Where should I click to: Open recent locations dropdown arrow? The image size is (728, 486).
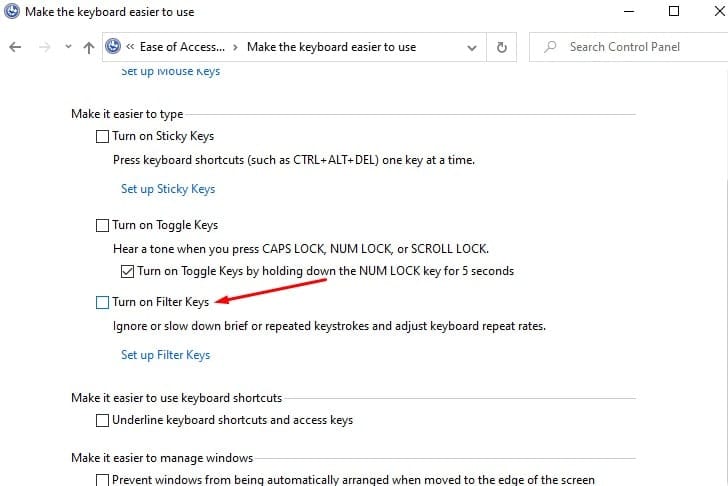coord(68,46)
